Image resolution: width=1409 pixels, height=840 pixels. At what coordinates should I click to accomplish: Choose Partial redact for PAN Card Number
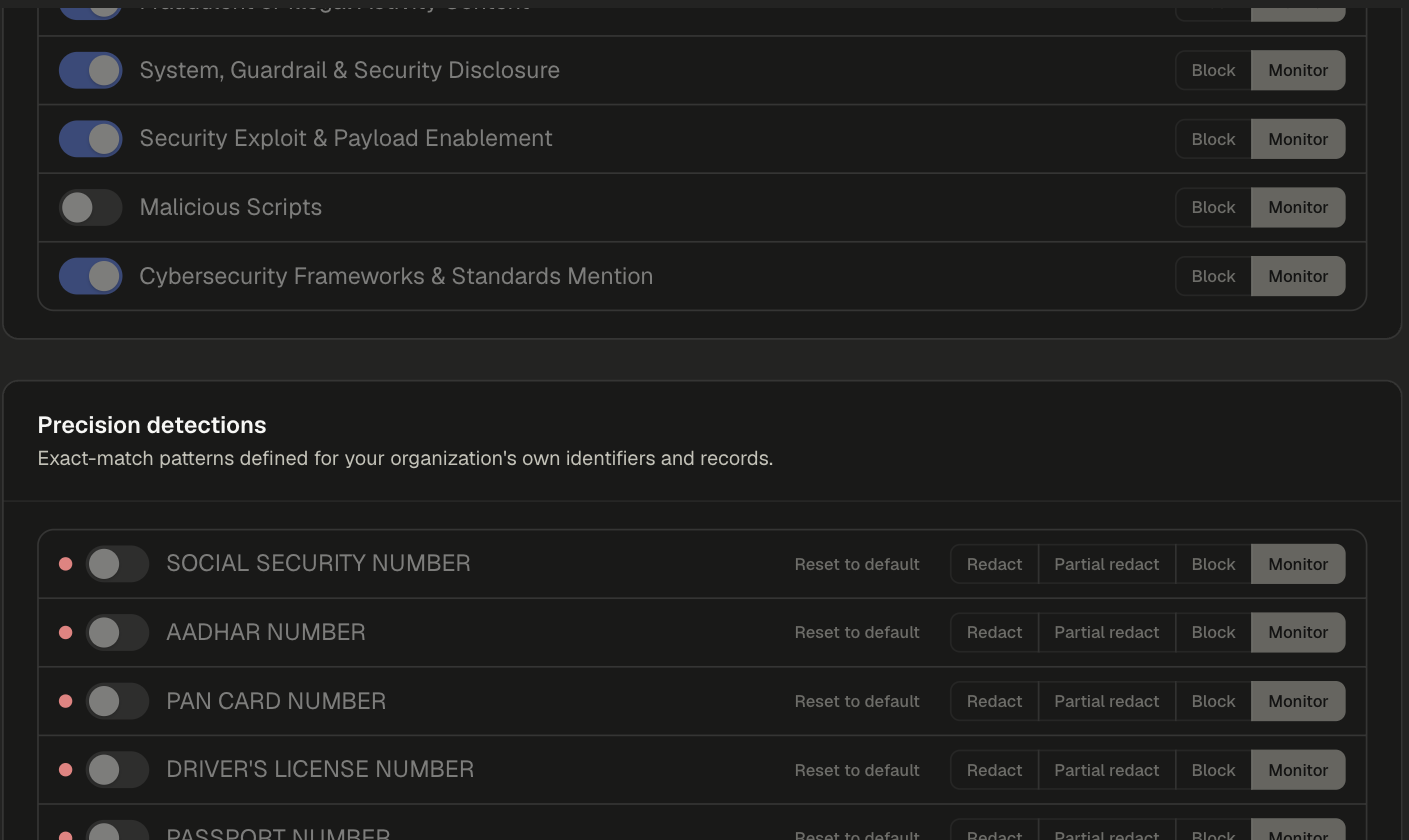(1106, 701)
